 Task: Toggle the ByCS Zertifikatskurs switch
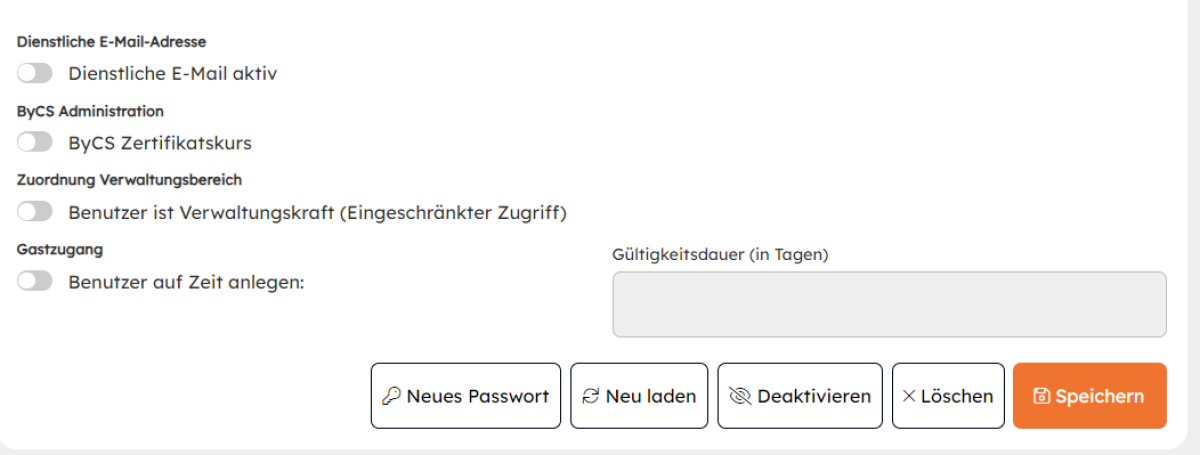[x=35, y=143]
